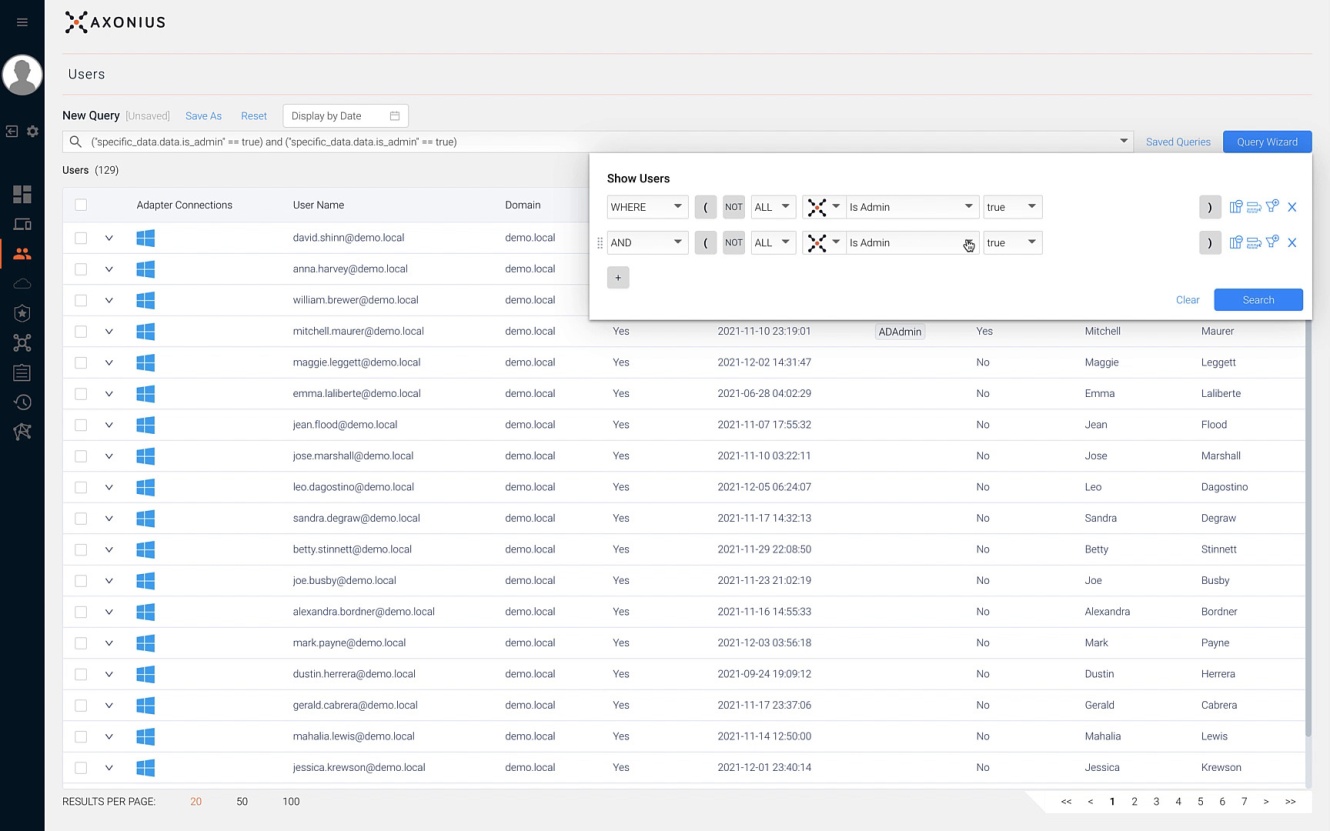1330x831 pixels.
Task: Open the Reports clipboard icon
Action: pos(22,373)
